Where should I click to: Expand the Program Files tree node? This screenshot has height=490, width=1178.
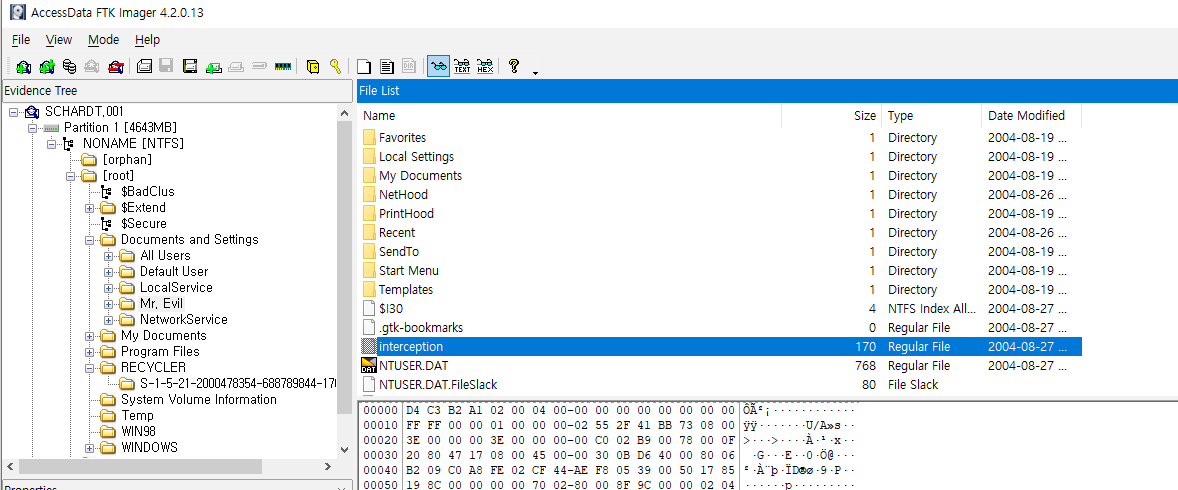point(89,352)
